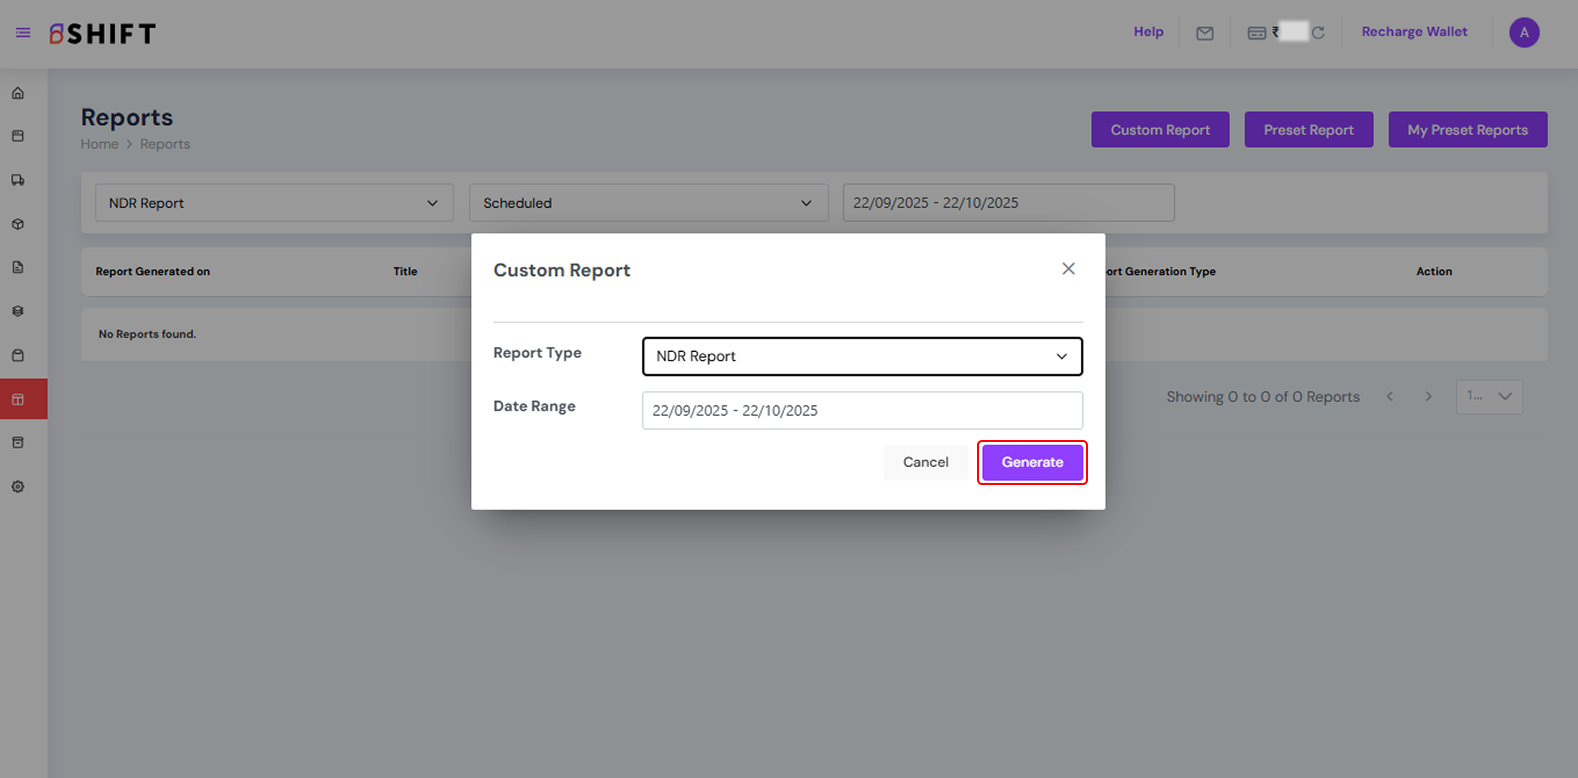Screen dimensions: 1578x778
Task: Open the Preset Report tab button
Action: tap(1308, 130)
